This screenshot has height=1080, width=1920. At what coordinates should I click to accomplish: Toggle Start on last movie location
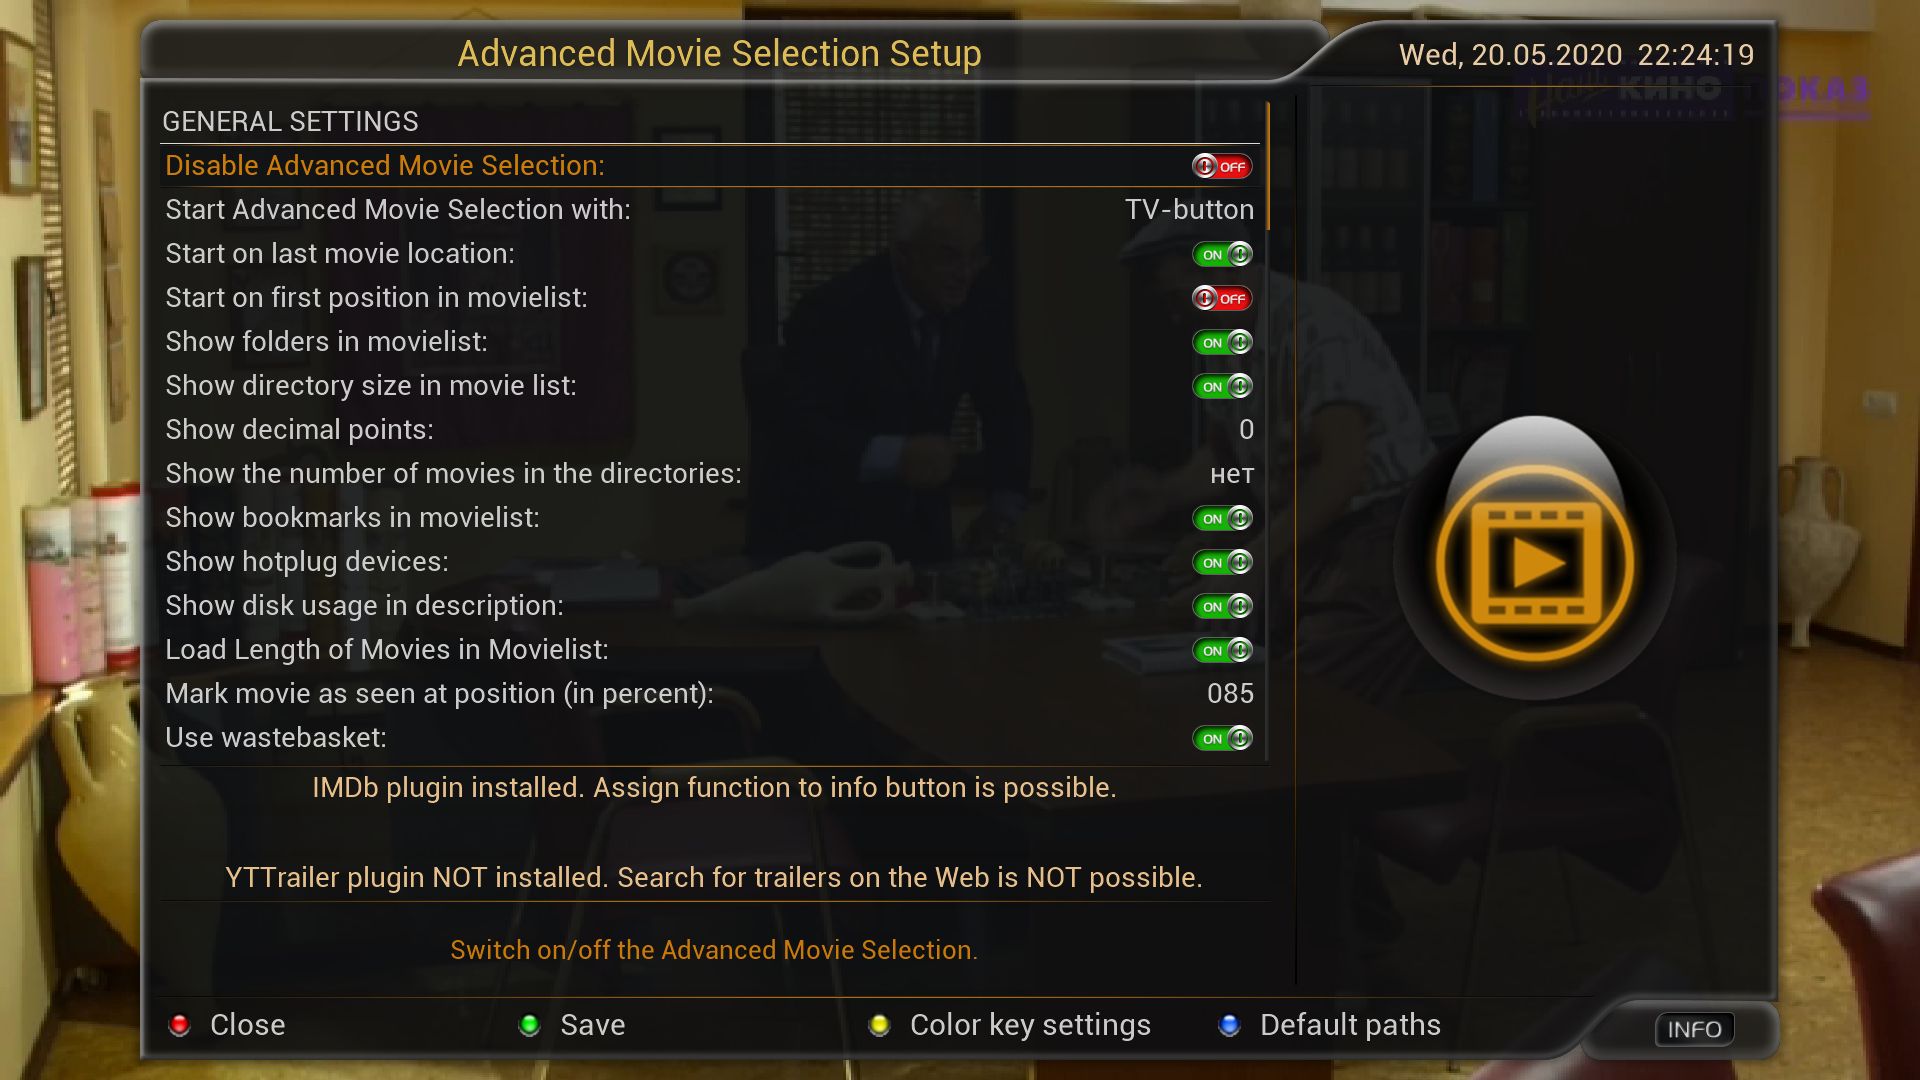pos(1222,254)
